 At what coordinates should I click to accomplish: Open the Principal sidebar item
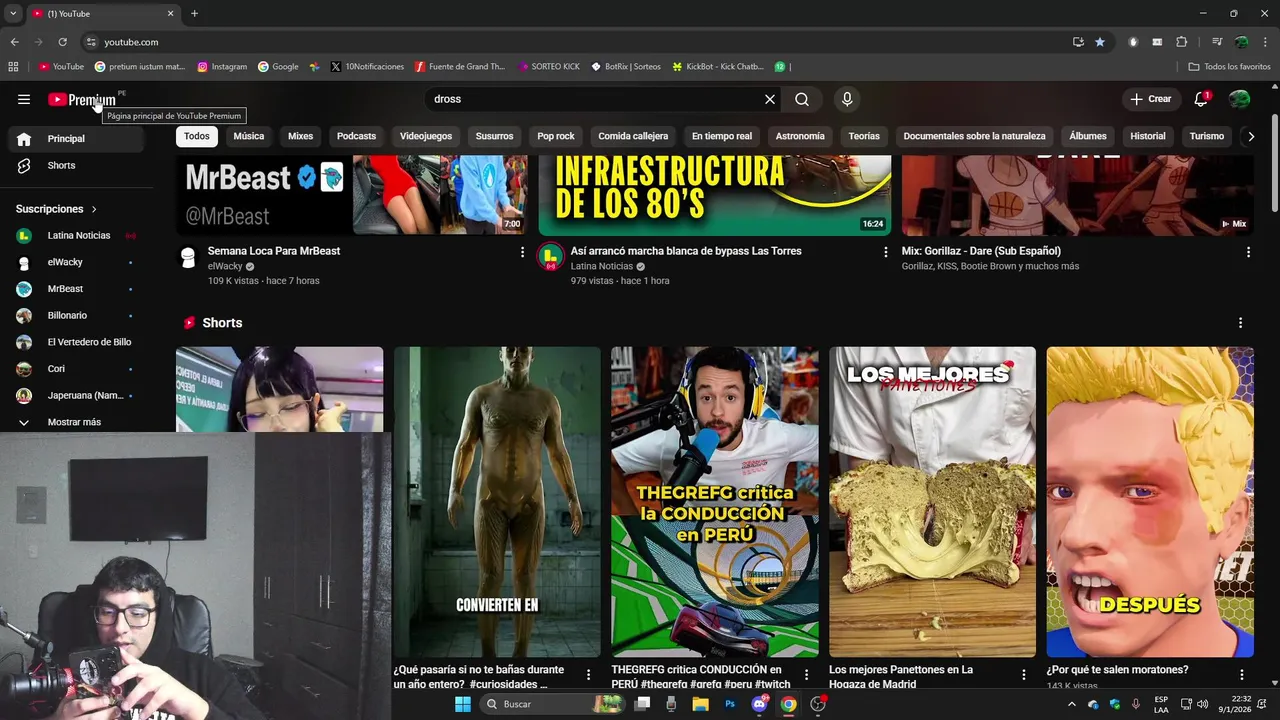pos(76,138)
